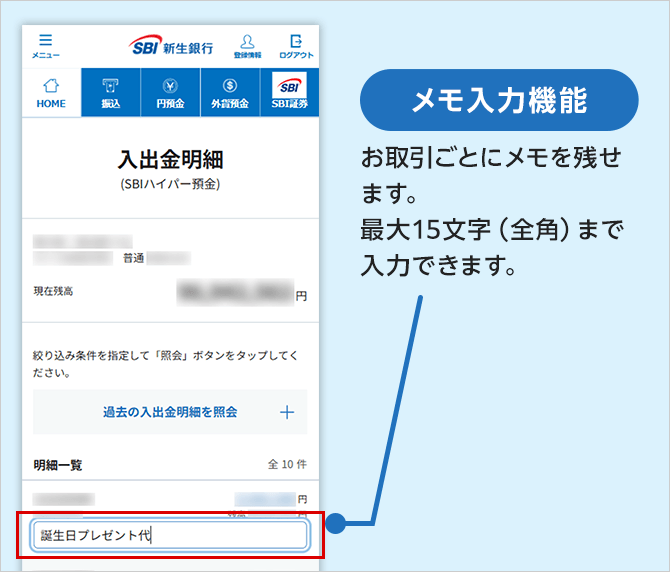Screen dimensions: 670x572
Task: Select the 現在残高 label
Action: point(53,291)
